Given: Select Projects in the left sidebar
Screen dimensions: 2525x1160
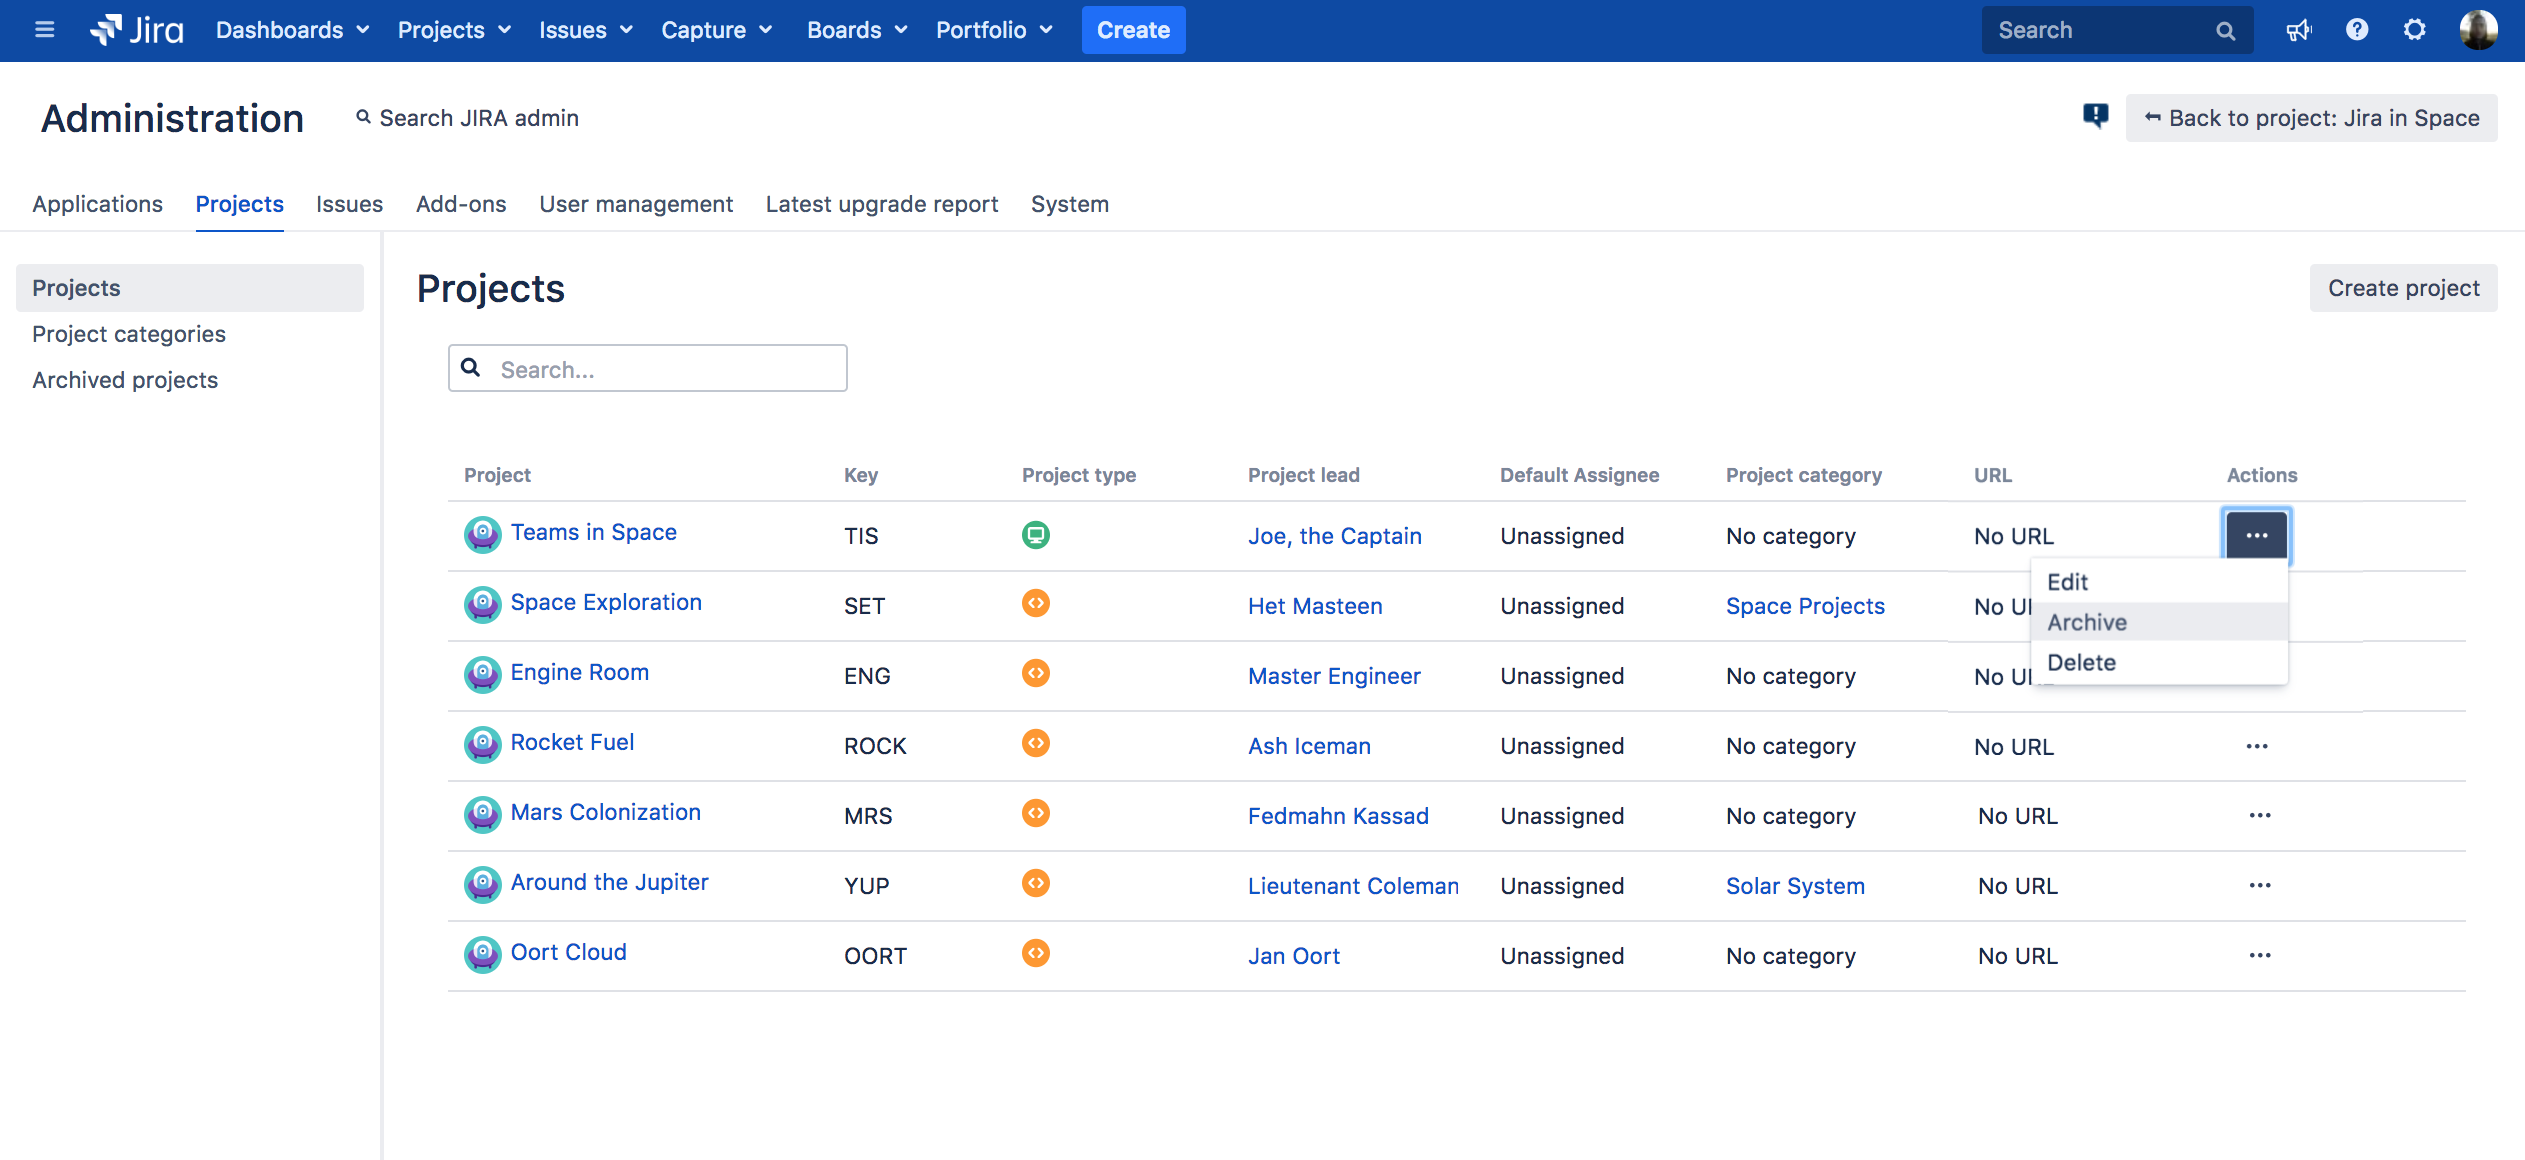Looking at the screenshot, I should point(190,288).
